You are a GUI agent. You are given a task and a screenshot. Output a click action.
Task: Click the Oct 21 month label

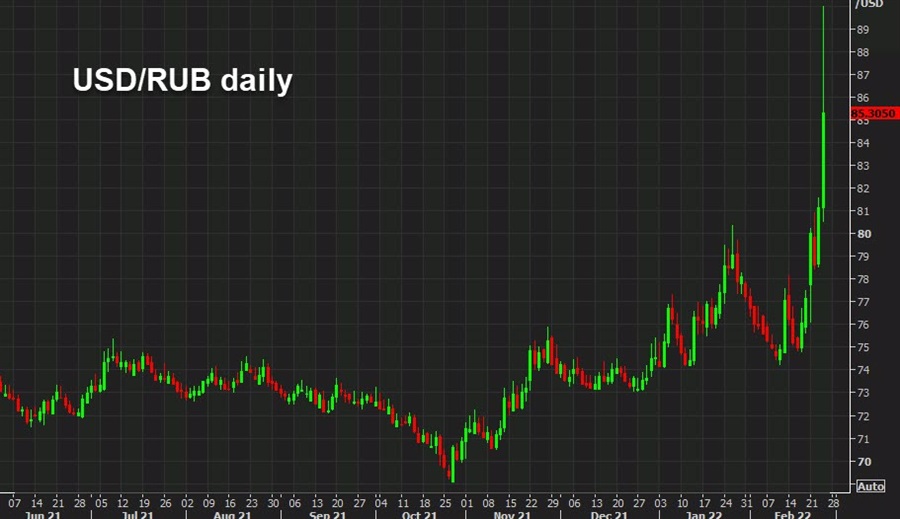(x=419, y=514)
